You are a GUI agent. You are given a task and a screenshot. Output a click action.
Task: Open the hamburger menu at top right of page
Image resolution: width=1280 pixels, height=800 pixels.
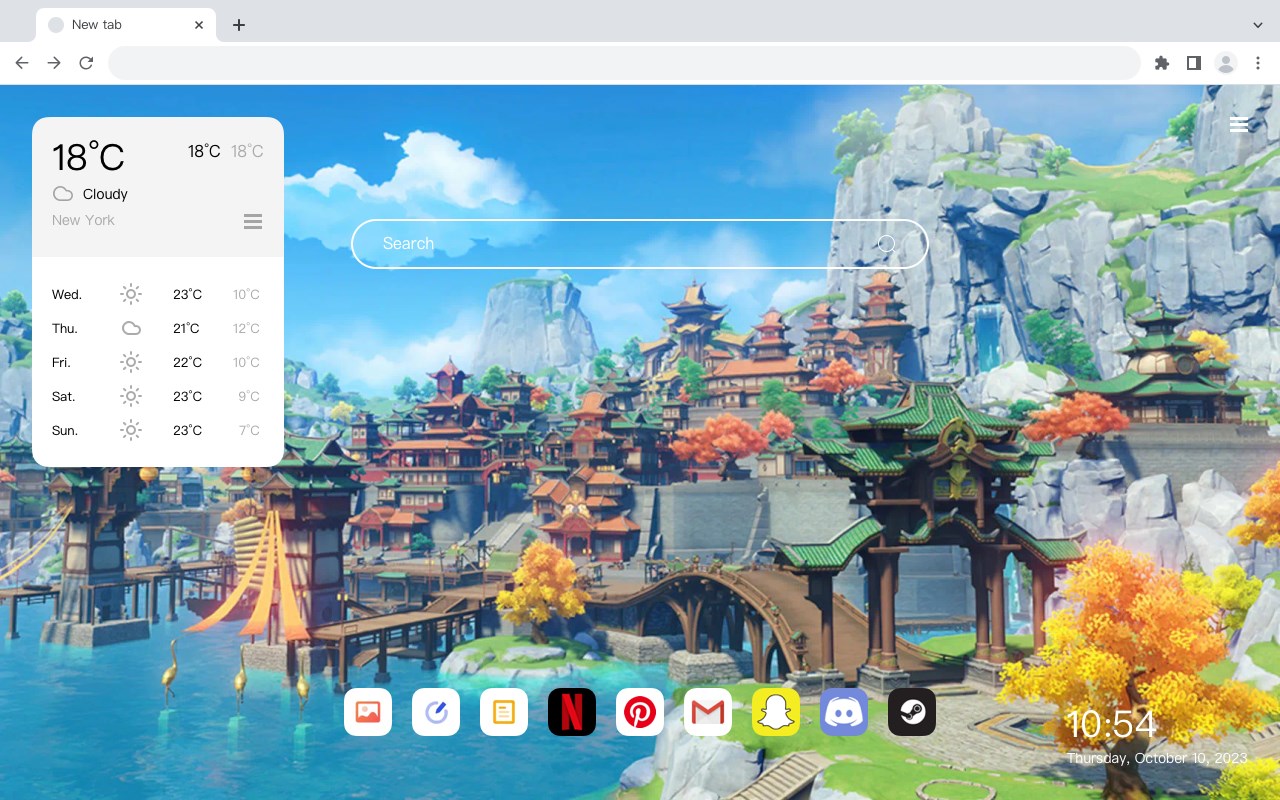click(x=1239, y=124)
